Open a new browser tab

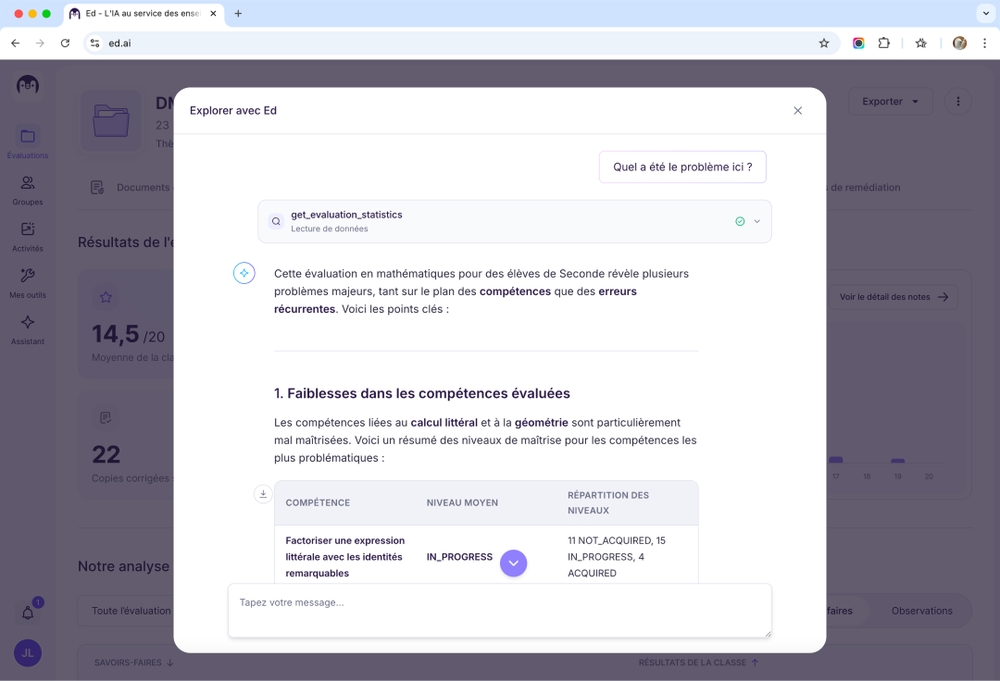click(x=238, y=13)
